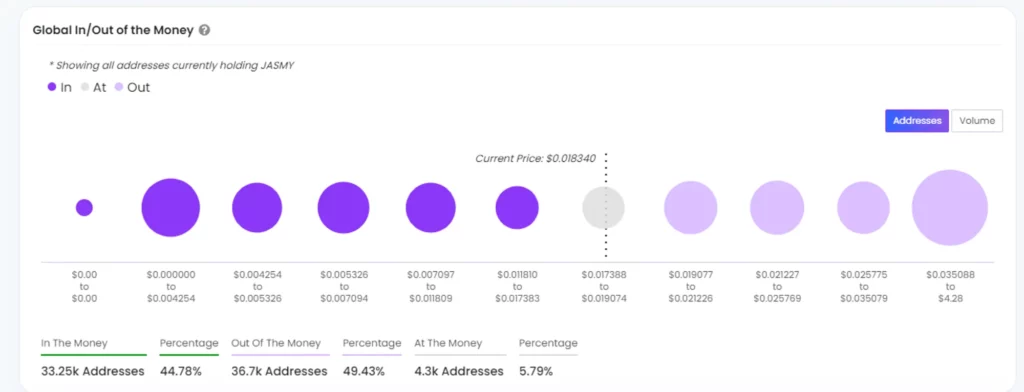
Task: Click the 5.79% percentage value
Action: point(536,372)
